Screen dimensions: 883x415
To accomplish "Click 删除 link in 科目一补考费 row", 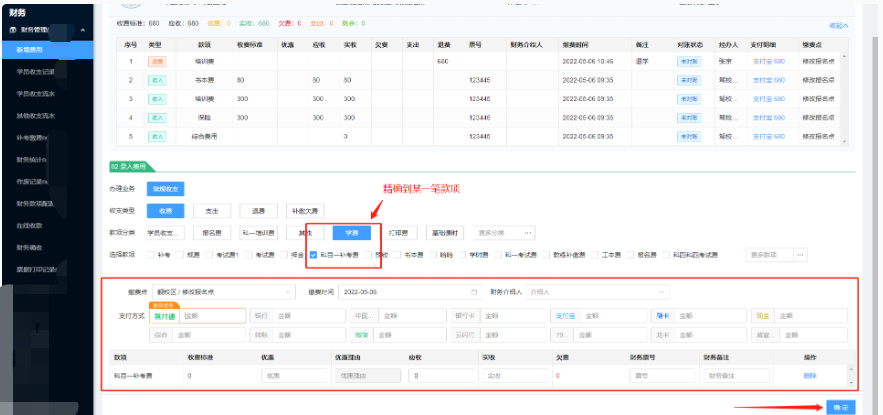I will (x=810, y=375).
